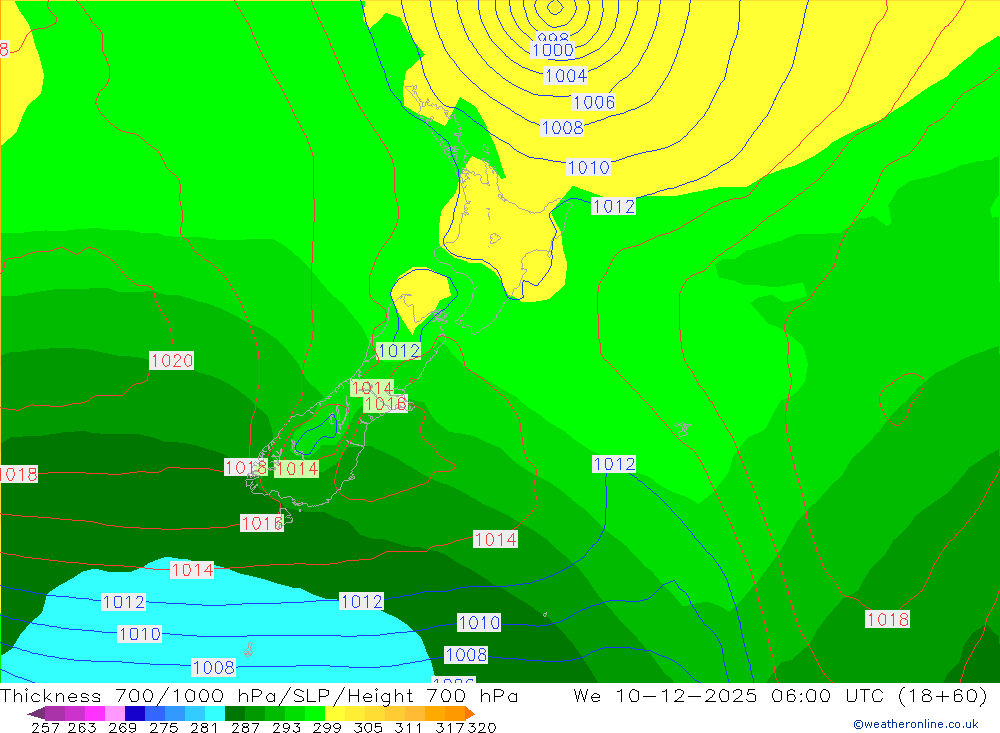Click the 'We 10-12-2025 06:00 UTC (18+60)' timestamp
1000x733 pixels.
tap(780, 695)
